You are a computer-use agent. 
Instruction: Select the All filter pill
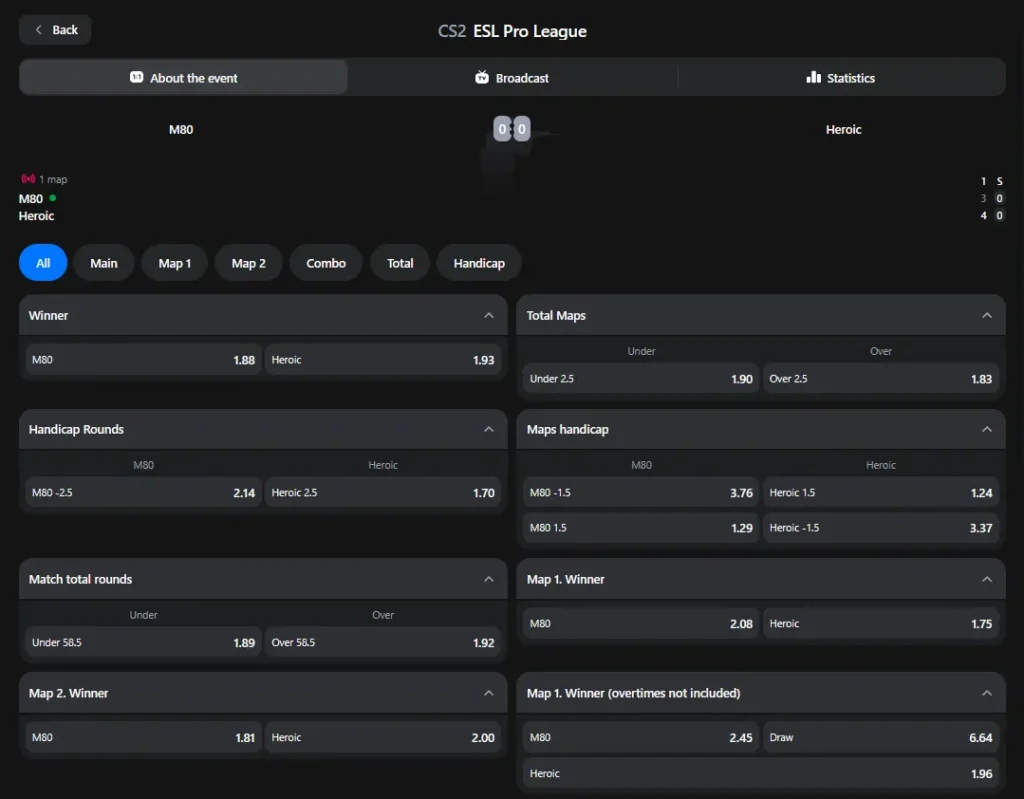click(42, 262)
